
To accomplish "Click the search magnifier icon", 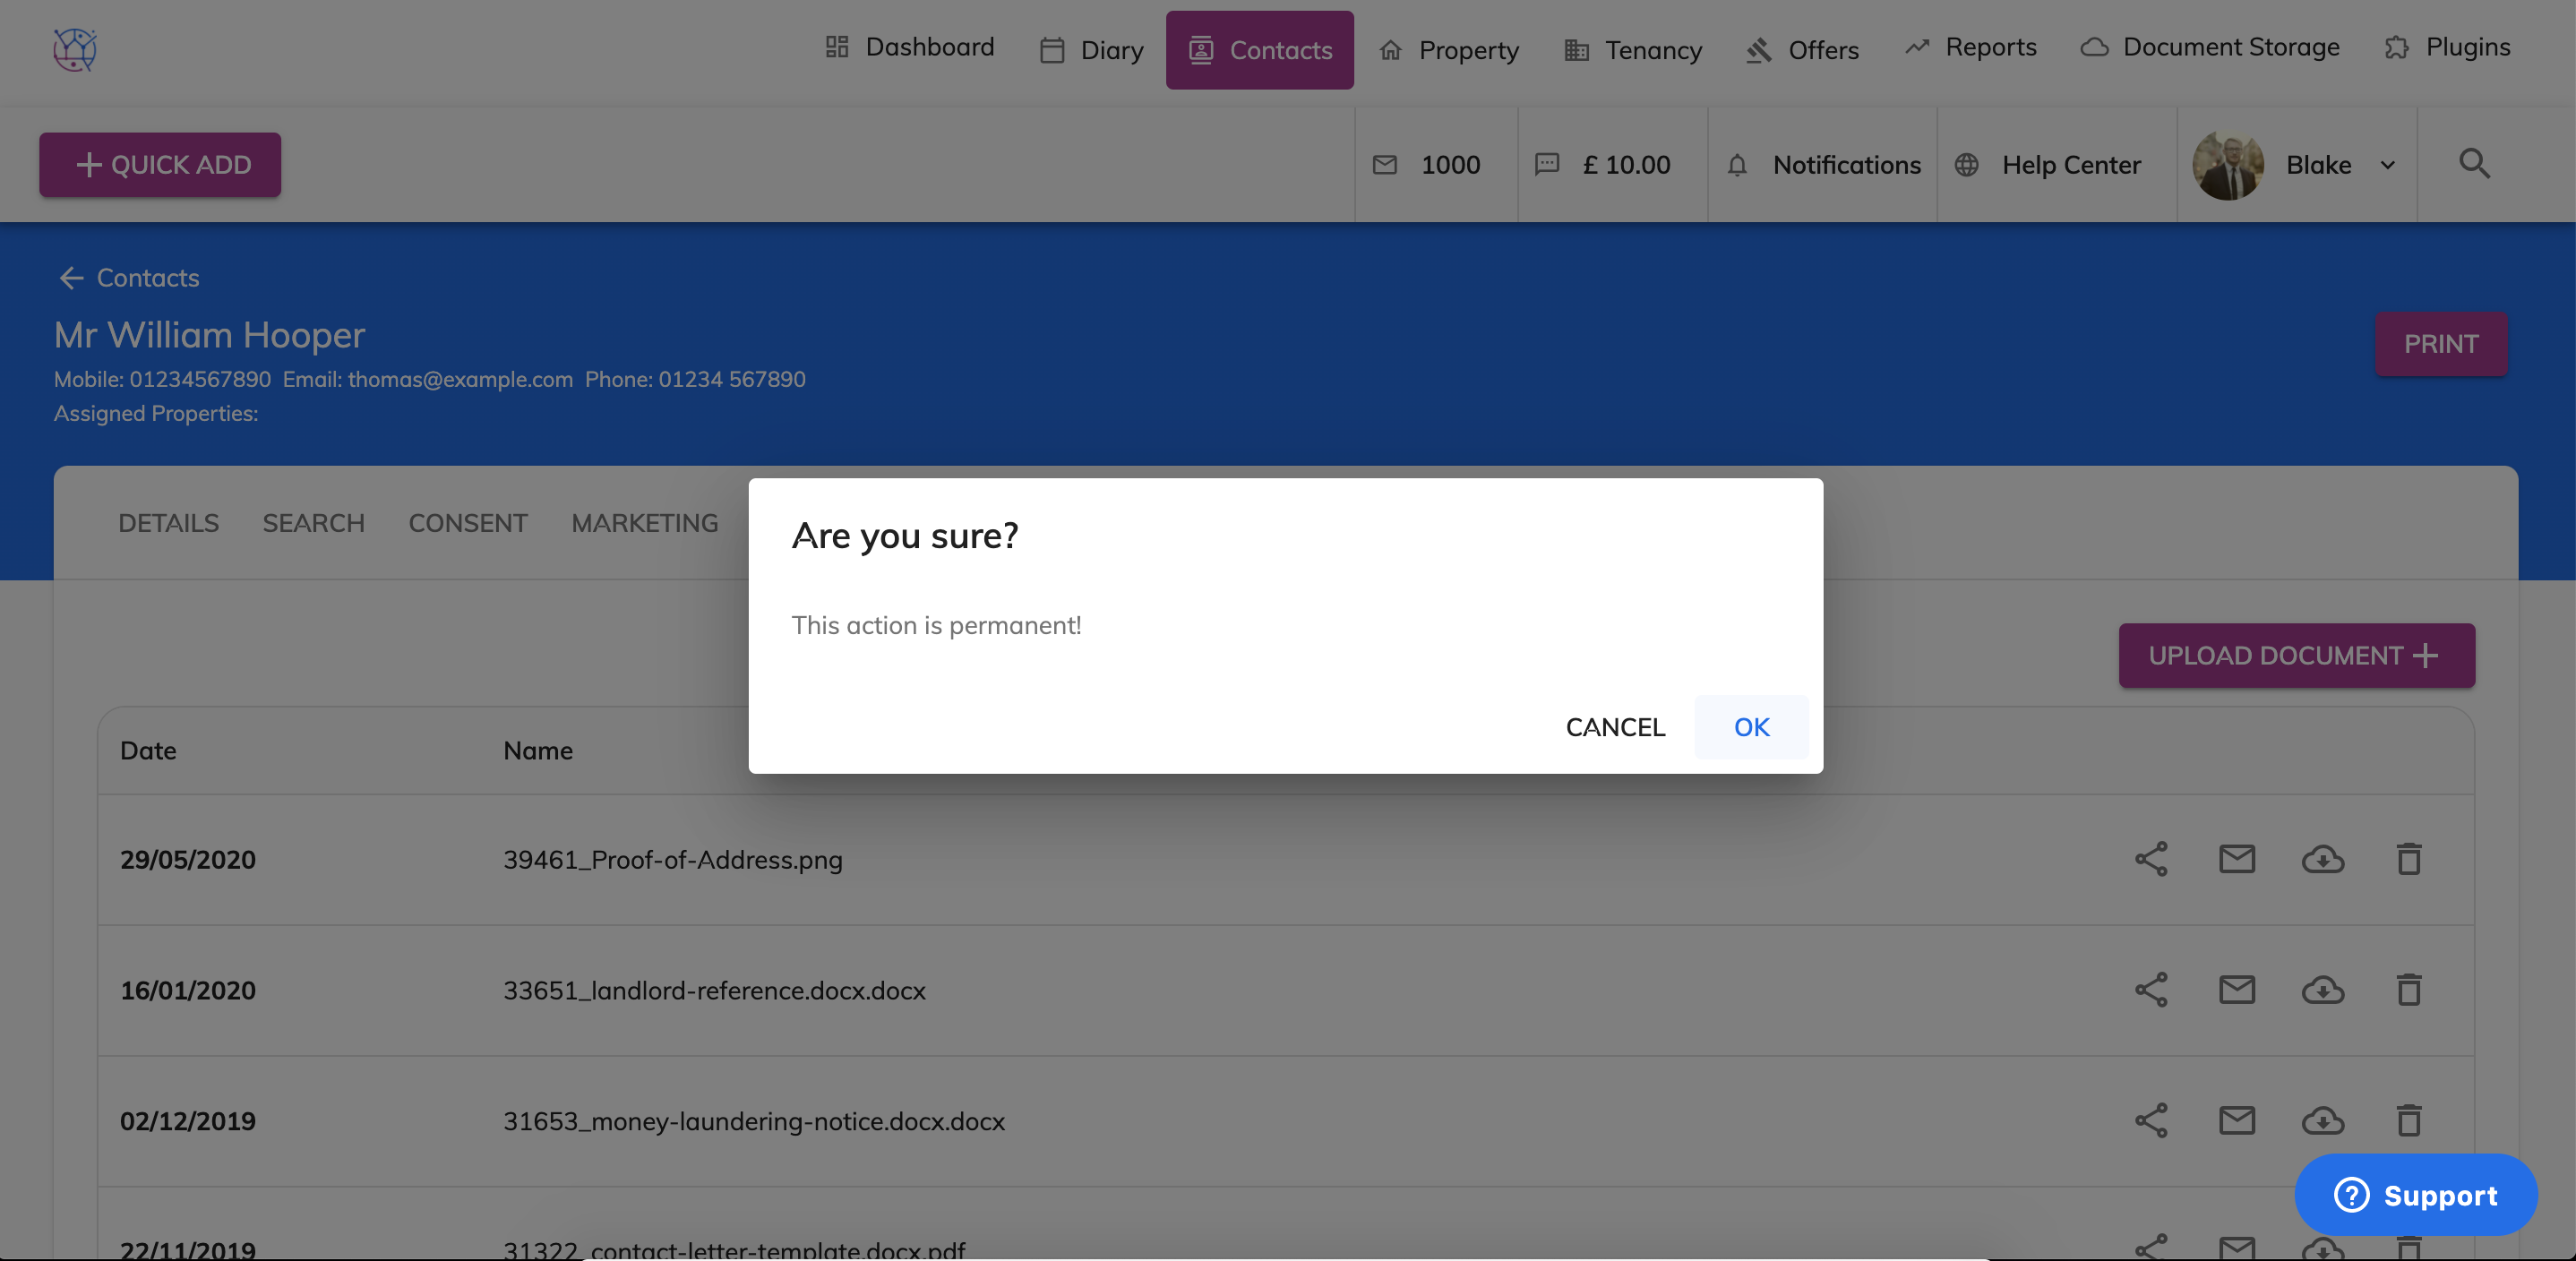I will (x=2474, y=163).
